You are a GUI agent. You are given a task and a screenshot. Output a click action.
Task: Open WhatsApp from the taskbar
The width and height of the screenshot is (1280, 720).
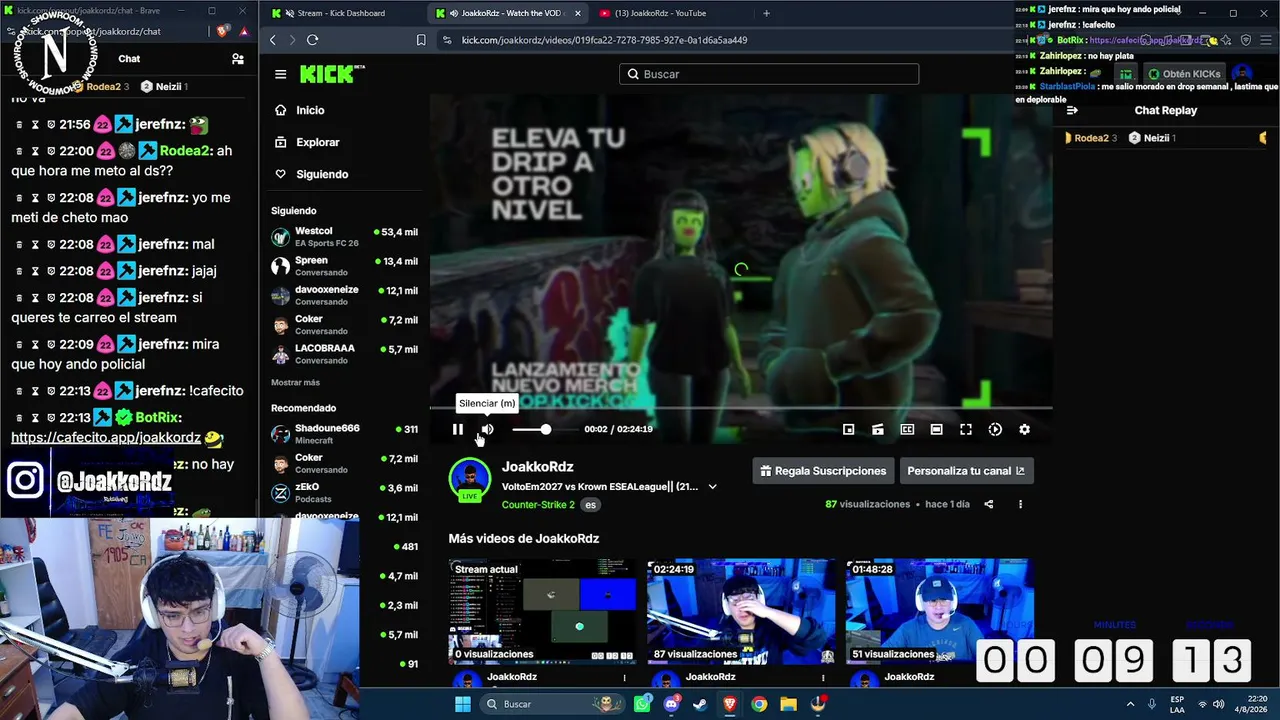[x=642, y=704]
